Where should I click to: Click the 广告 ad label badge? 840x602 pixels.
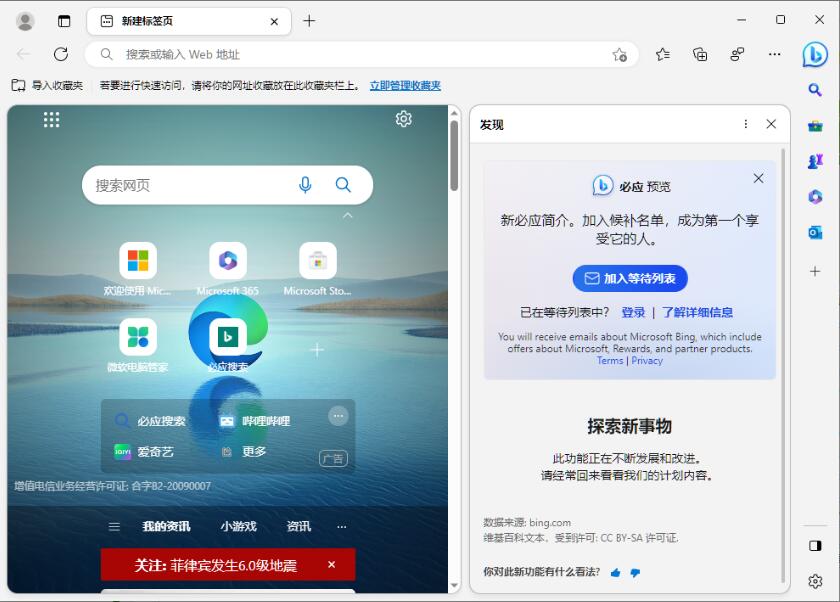[333, 458]
